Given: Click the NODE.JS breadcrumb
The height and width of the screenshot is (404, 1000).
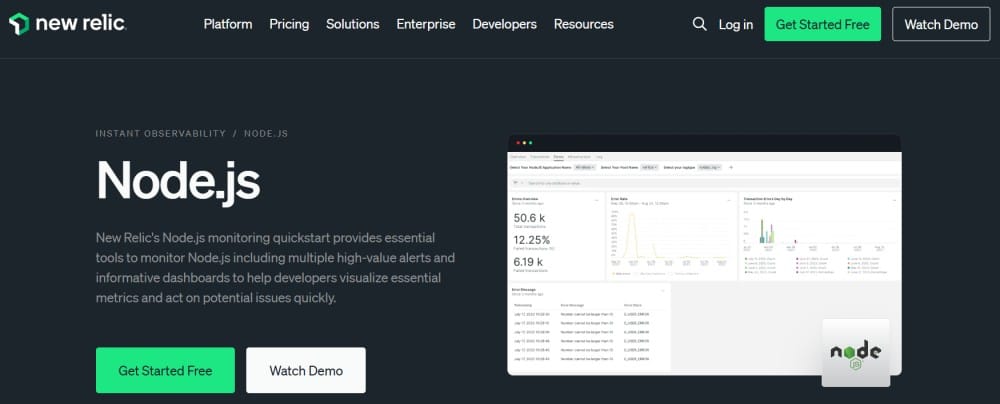Looking at the screenshot, I should (x=266, y=133).
